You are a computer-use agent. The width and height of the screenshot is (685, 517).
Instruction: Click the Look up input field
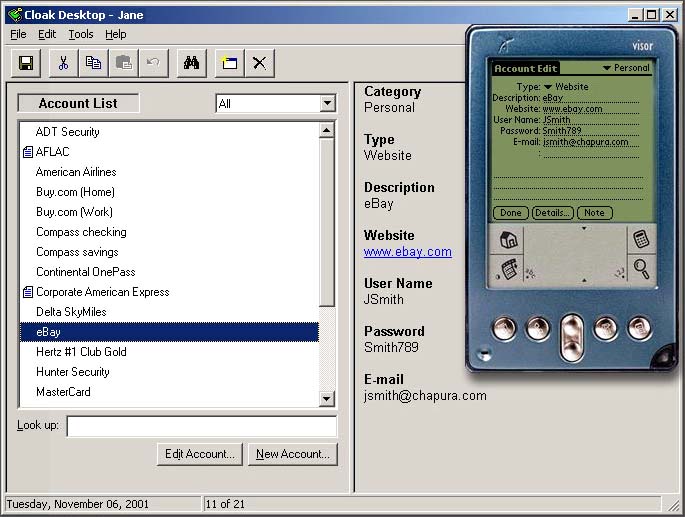tap(202, 427)
